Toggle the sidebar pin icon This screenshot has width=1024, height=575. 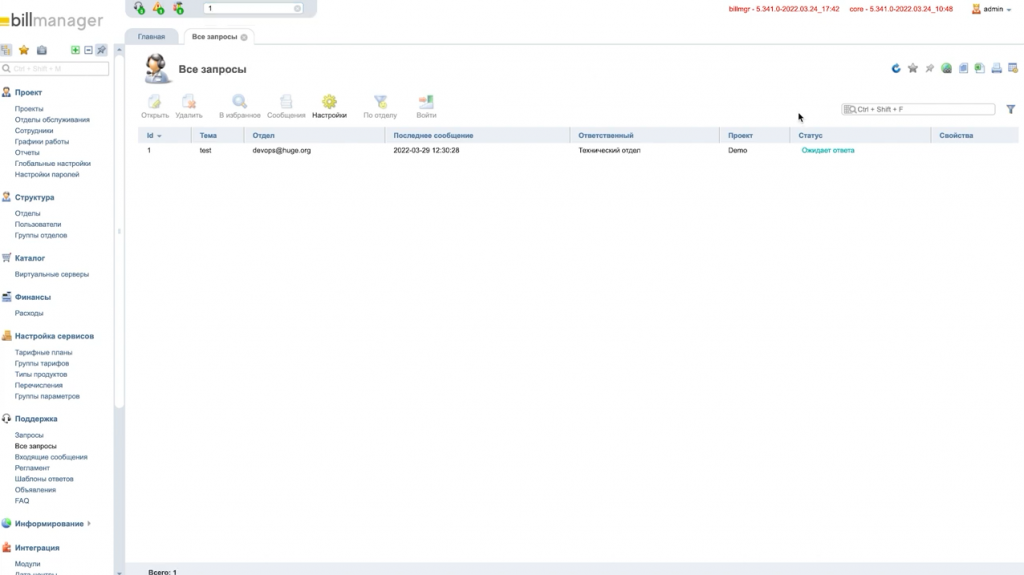coord(101,50)
